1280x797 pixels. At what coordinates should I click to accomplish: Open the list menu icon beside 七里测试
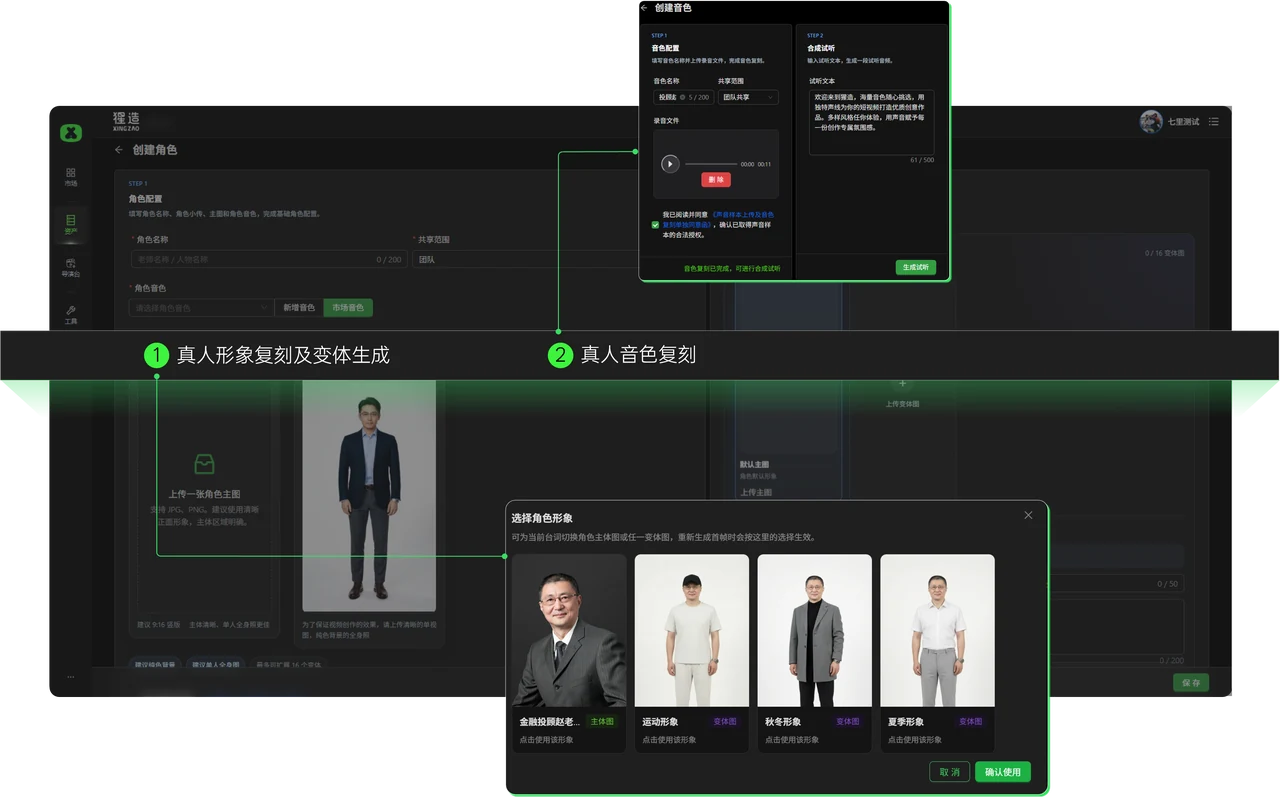point(1213,122)
